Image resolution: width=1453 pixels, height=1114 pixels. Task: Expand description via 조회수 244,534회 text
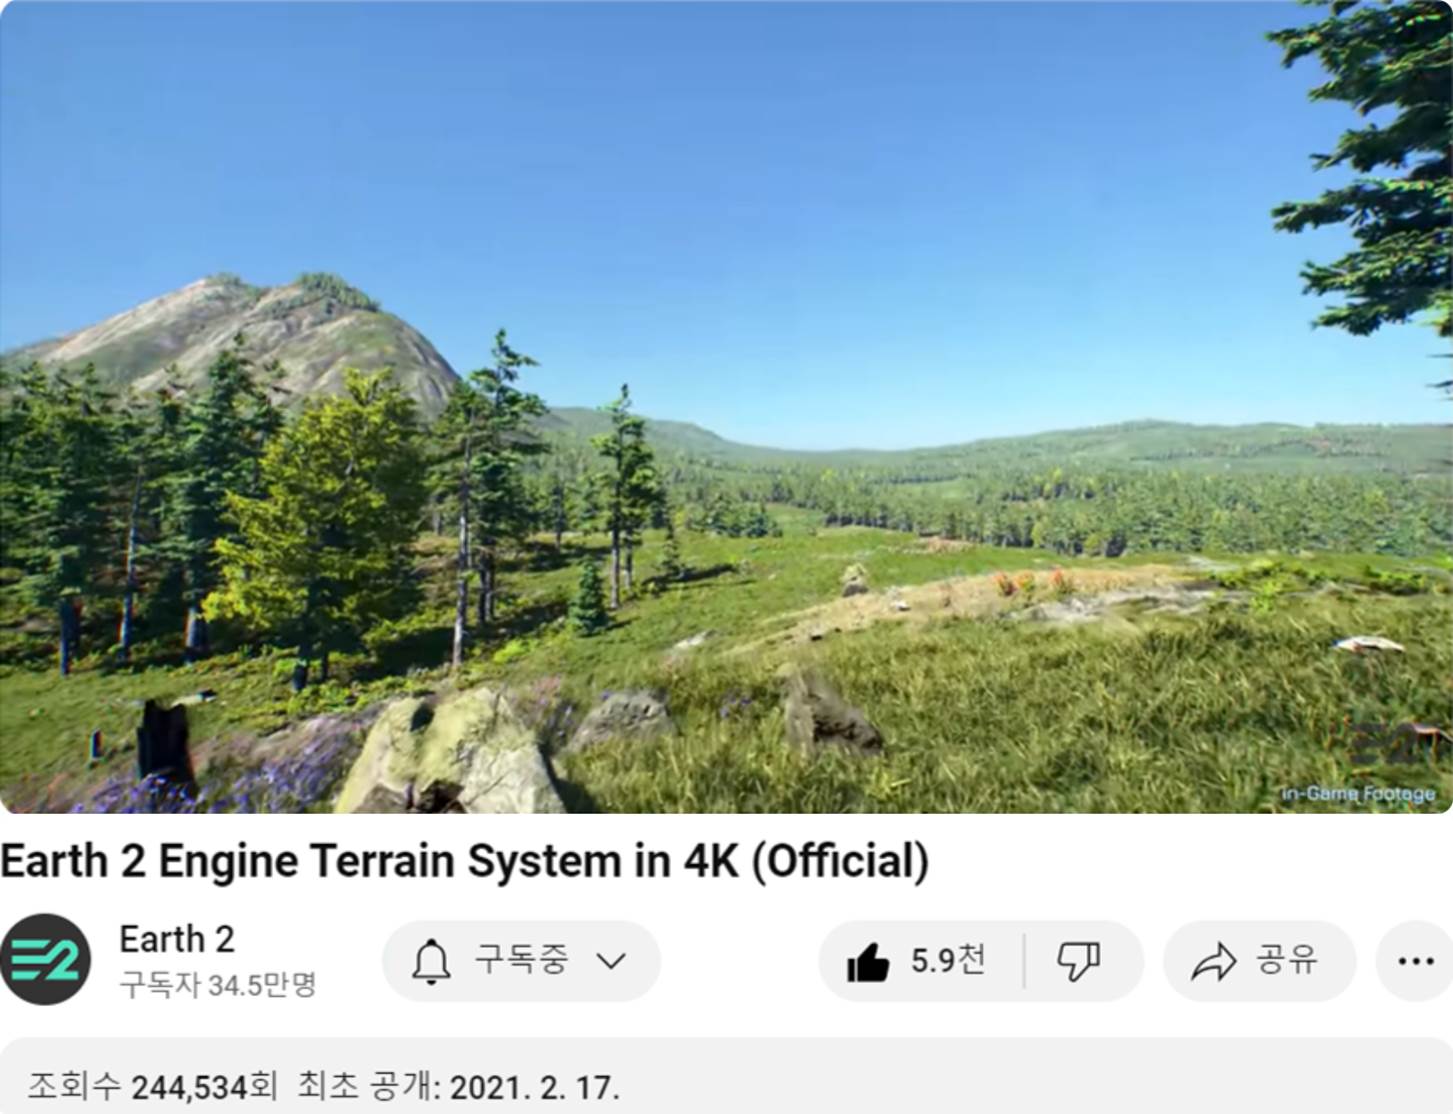click(x=152, y=1086)
